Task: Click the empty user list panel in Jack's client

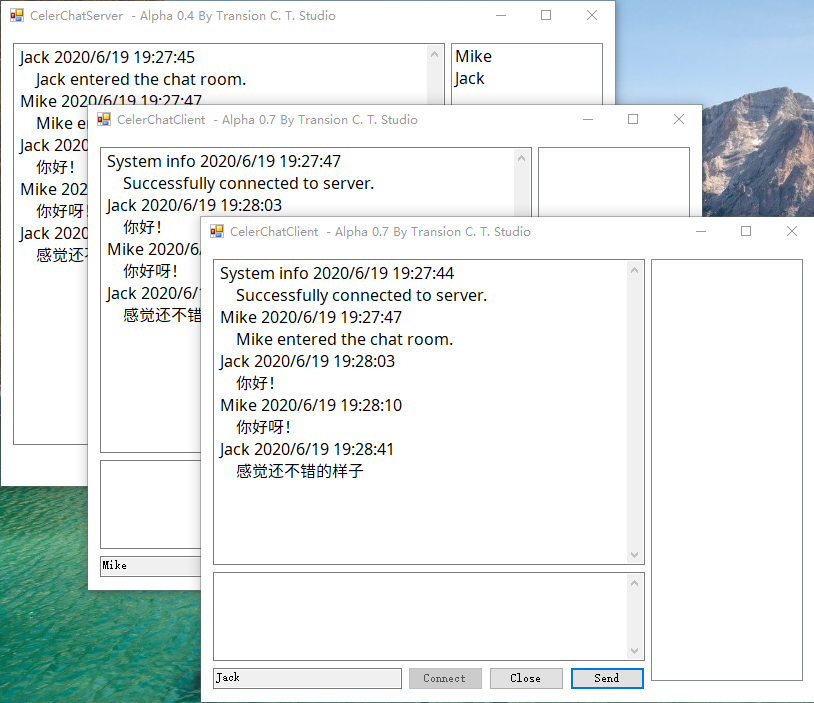Action: coord(727,470)
